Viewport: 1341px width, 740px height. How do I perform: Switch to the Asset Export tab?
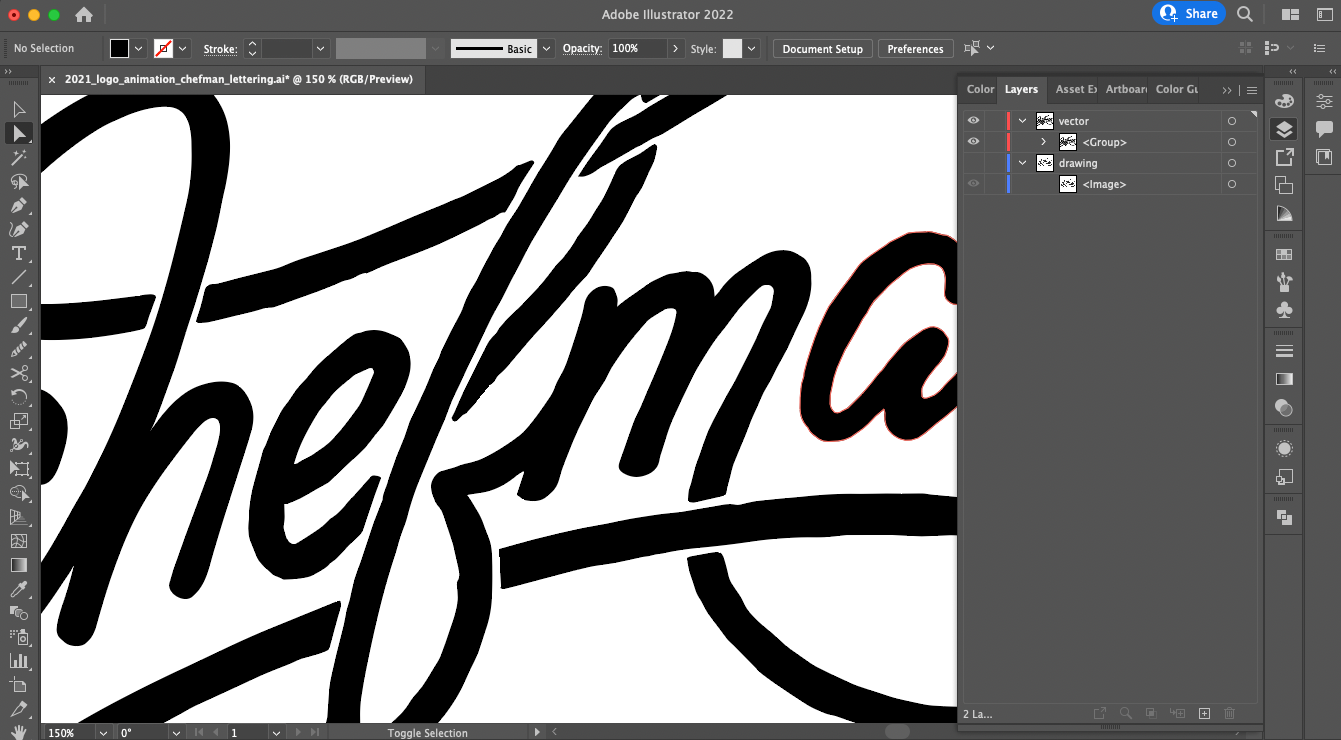tap(1076, 89)
